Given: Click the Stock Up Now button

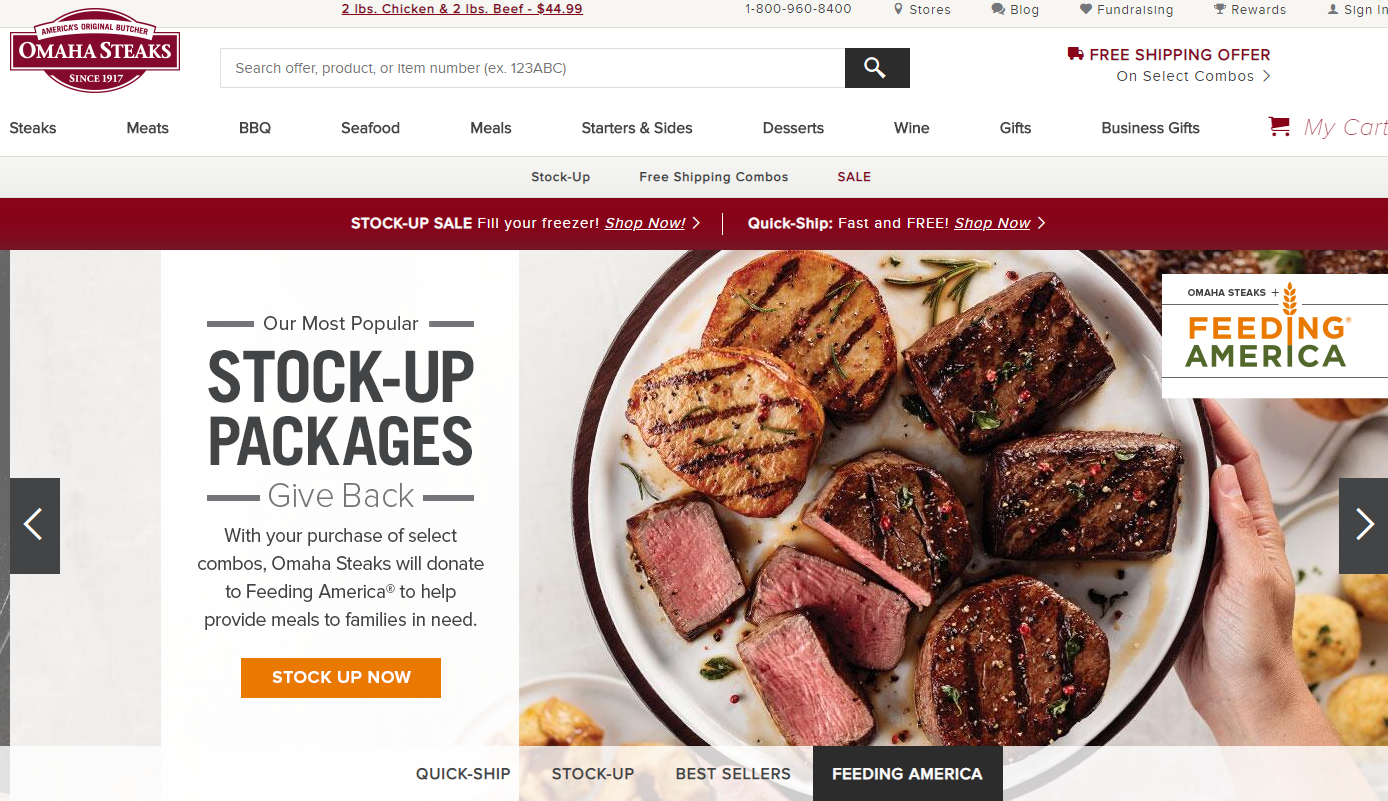Looking at the screenshot, I should tap(341, 678).
